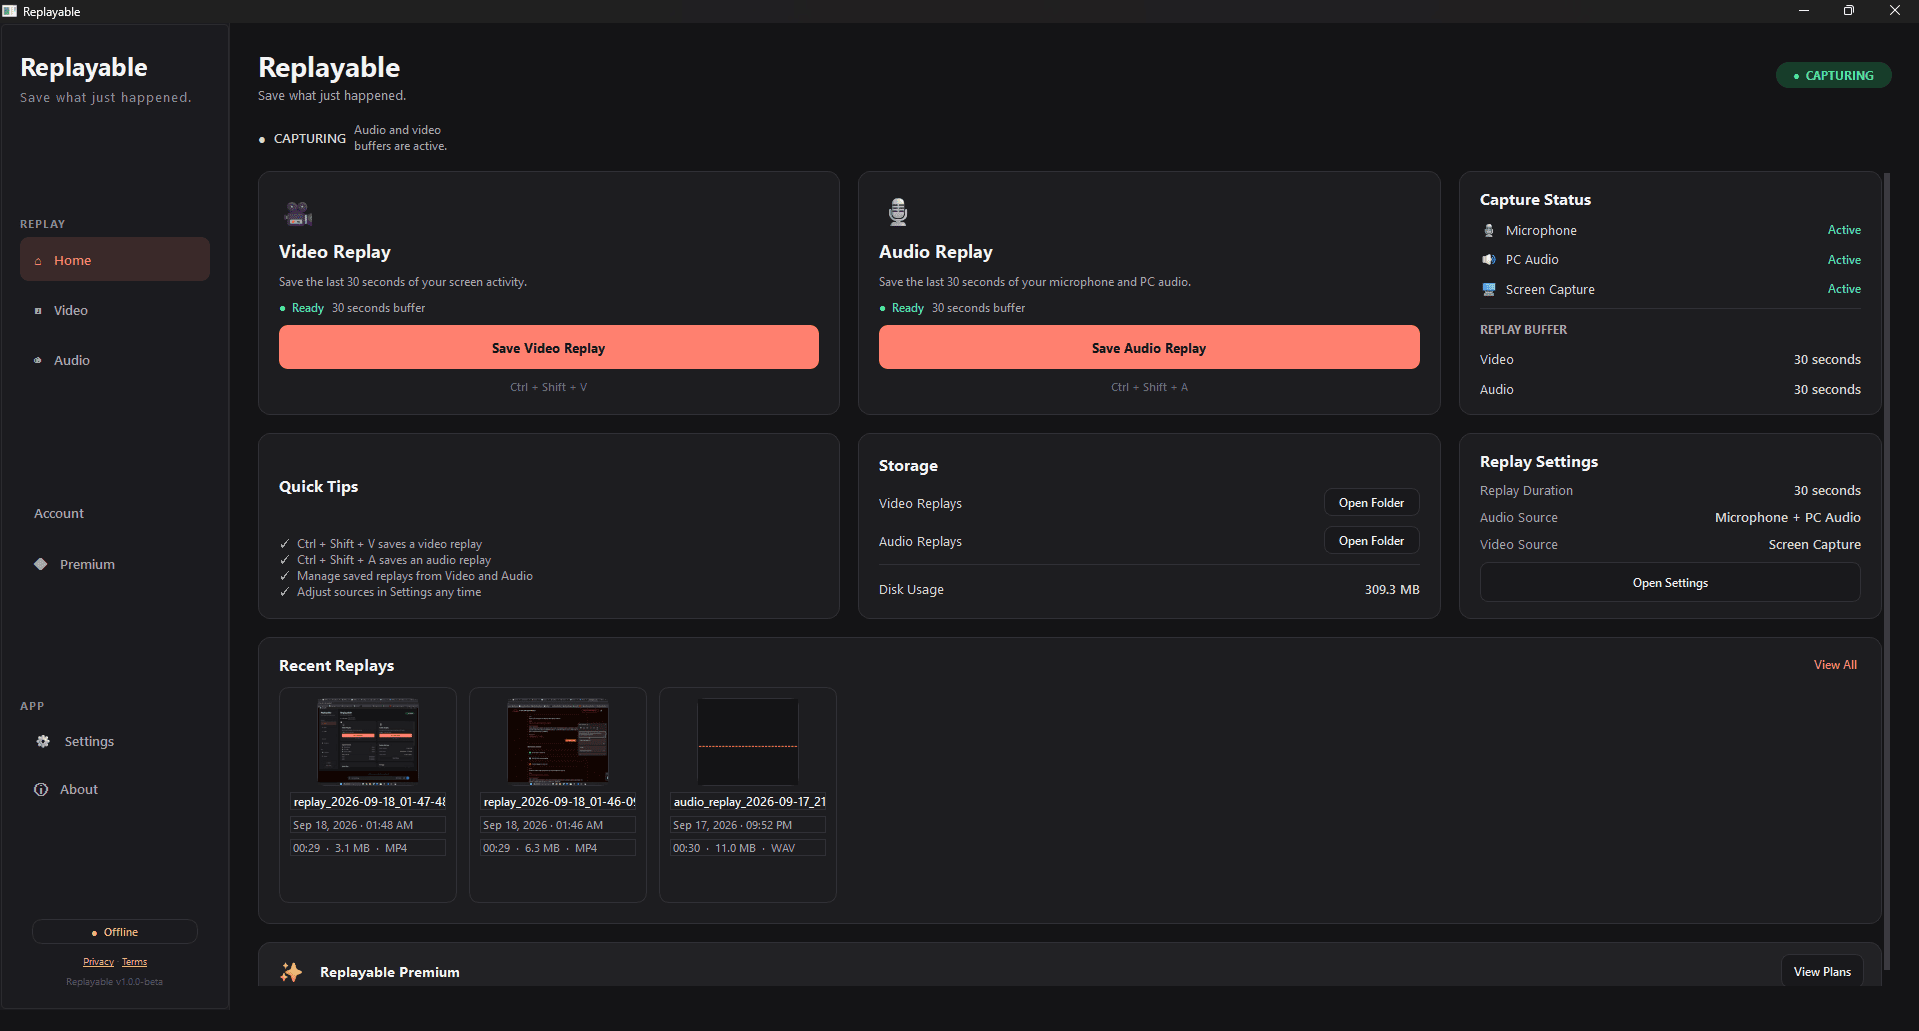Click the Video Replay camera icon
Image resolution: width=1919 pixels, height=1031 pixels.
(x=298, y=213)
